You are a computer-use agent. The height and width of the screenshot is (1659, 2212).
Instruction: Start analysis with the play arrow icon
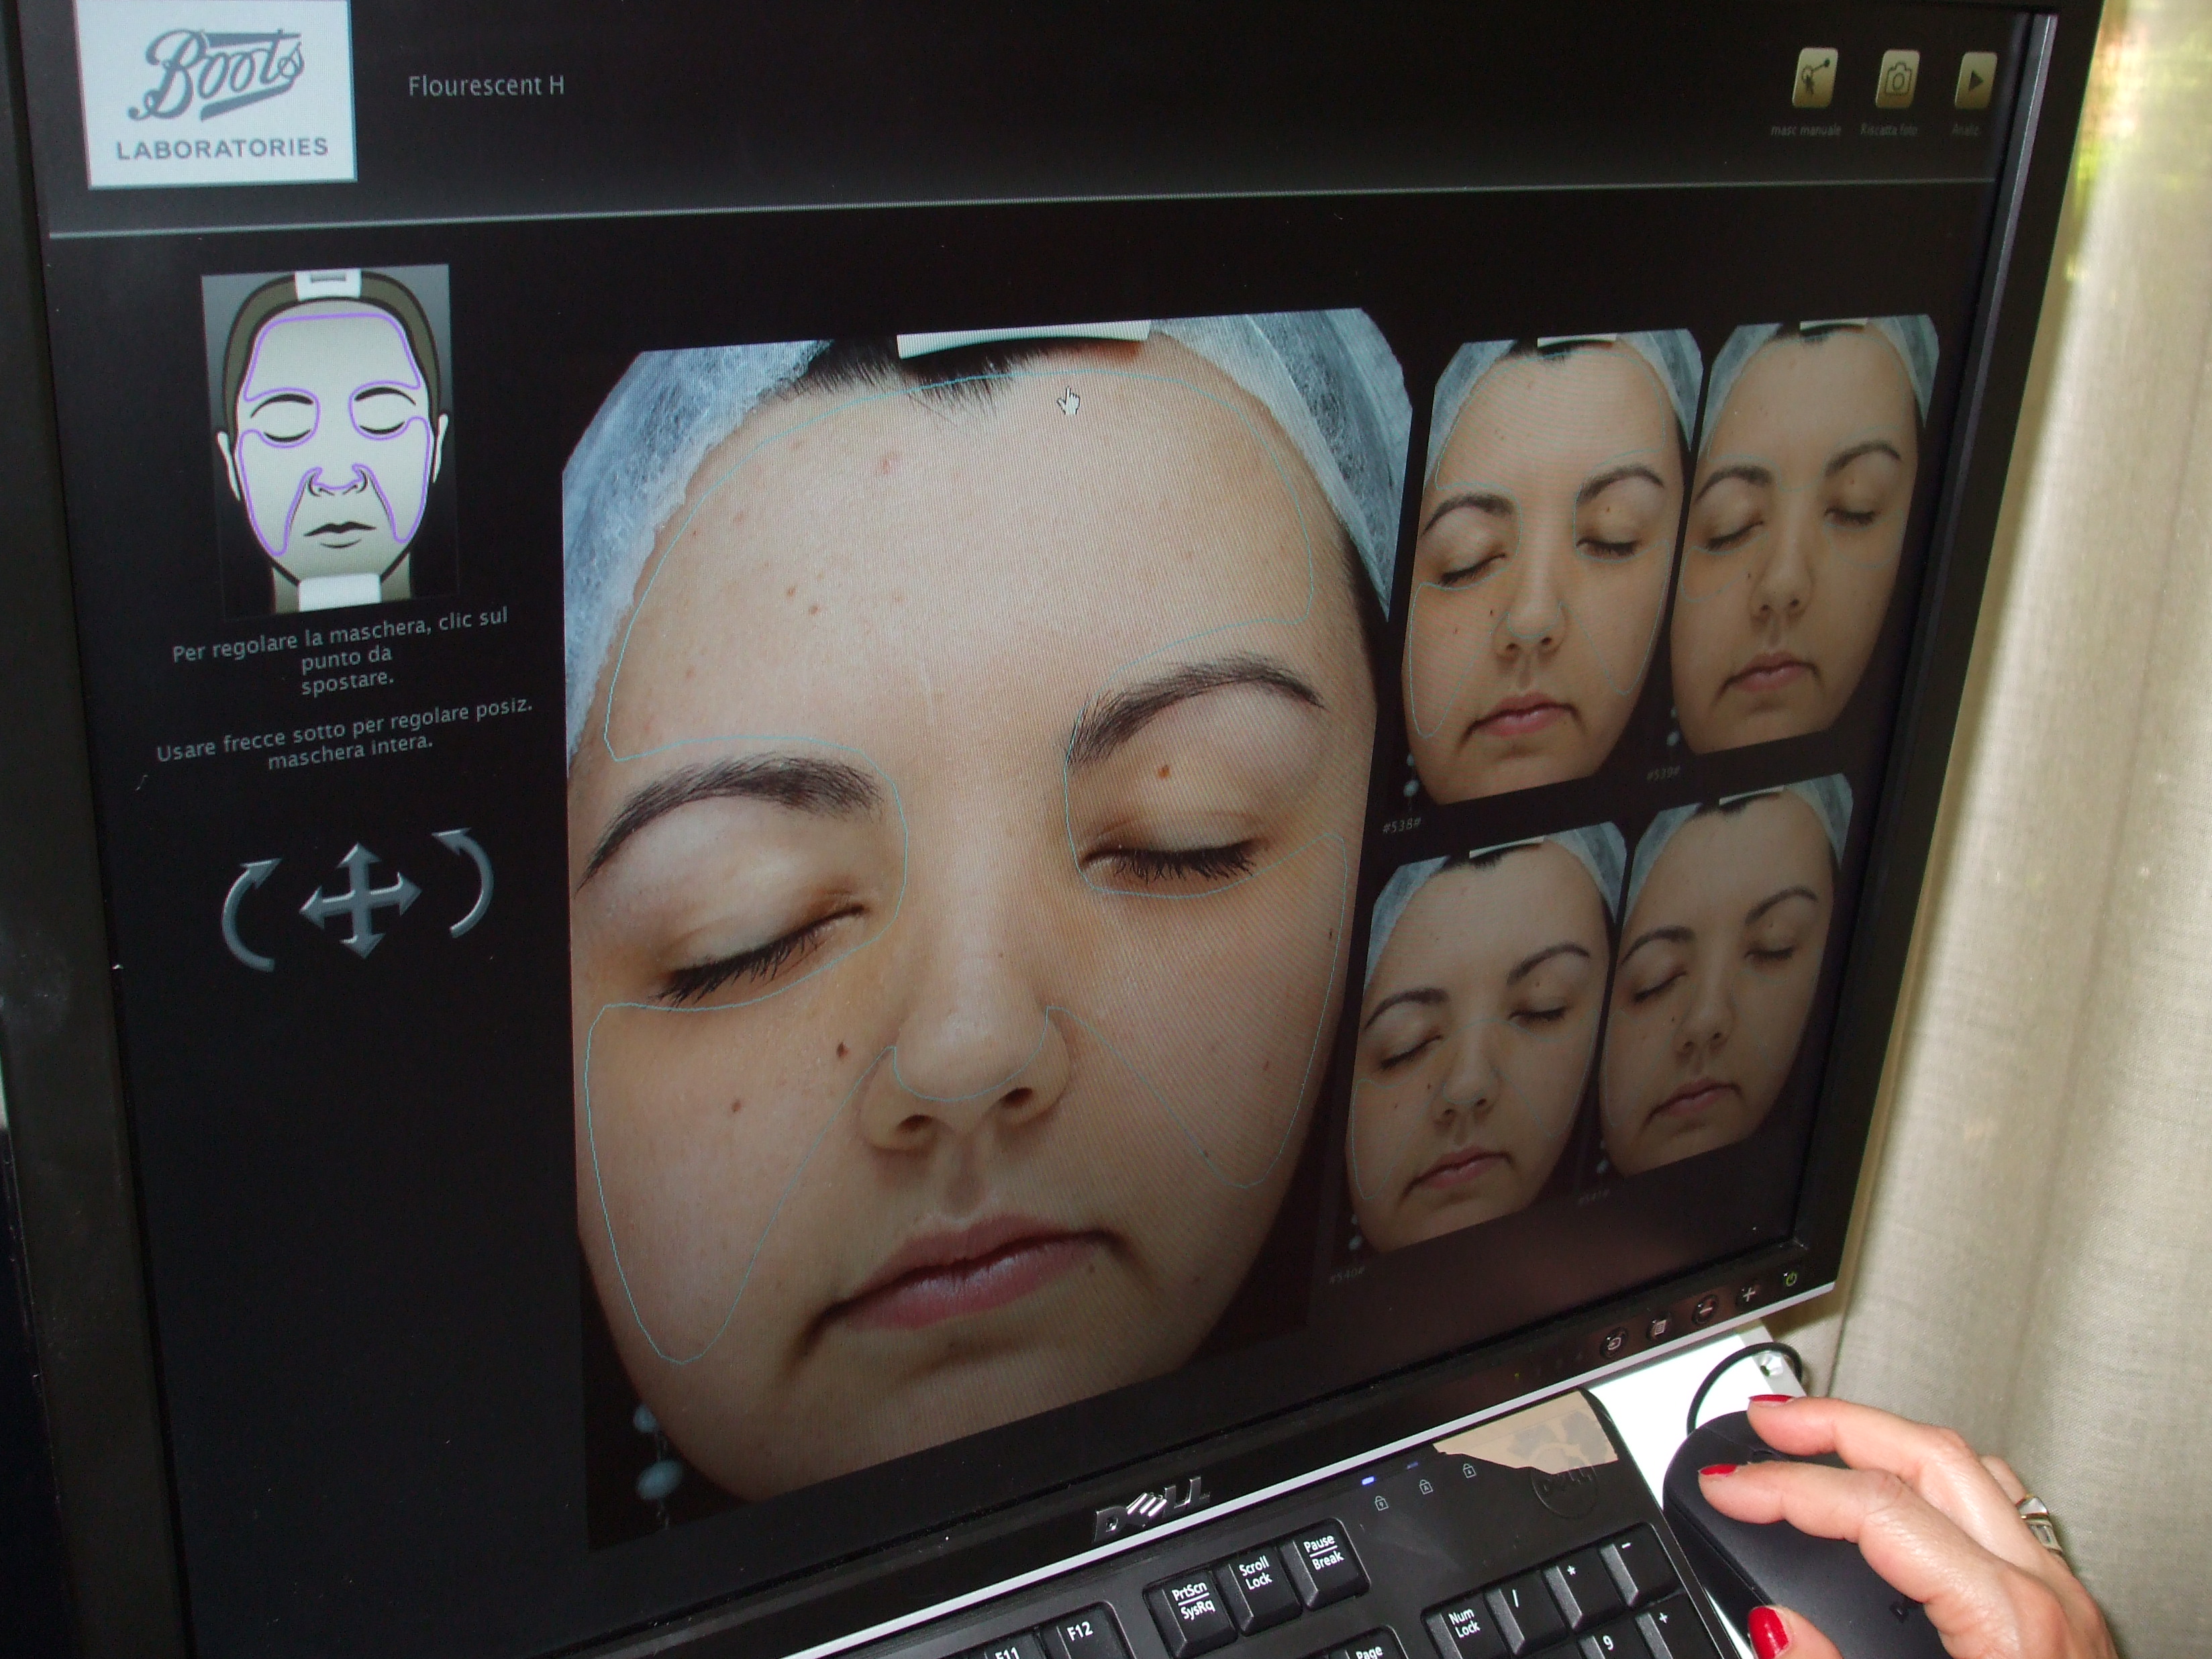1974,82
